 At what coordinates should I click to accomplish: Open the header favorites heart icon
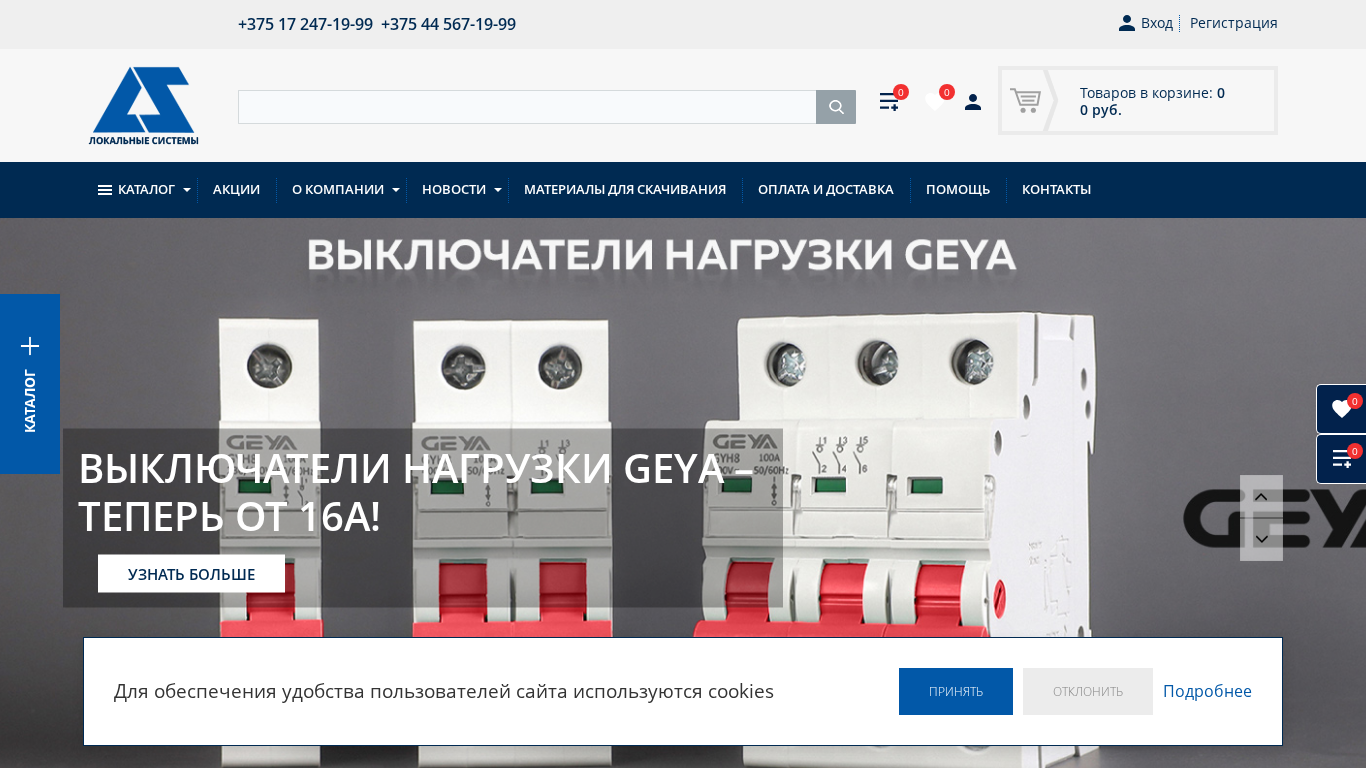point(935,101)
